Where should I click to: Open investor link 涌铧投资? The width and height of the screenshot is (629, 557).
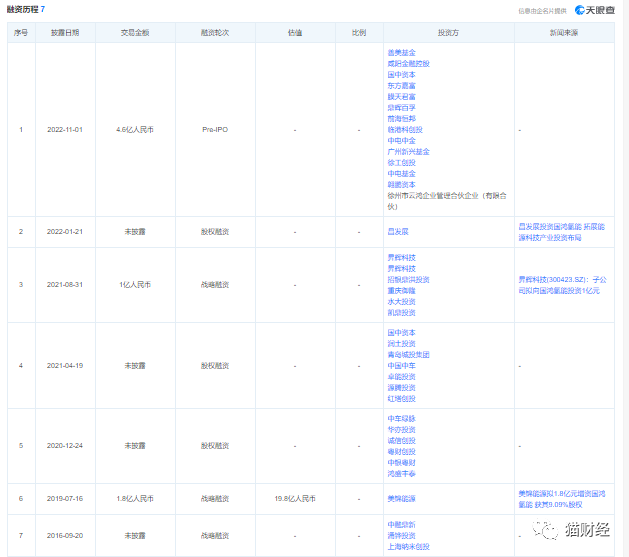pos(401,535)
